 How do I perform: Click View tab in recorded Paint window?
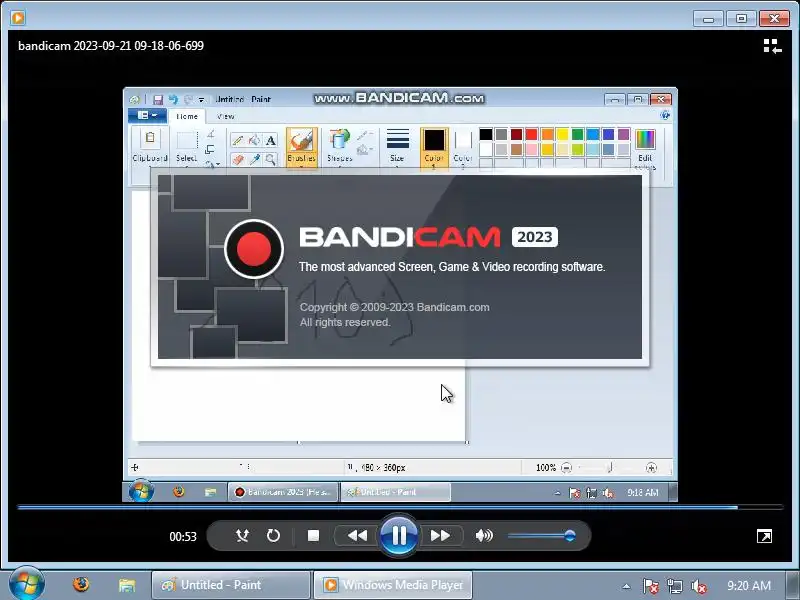(x=226, y=116)
